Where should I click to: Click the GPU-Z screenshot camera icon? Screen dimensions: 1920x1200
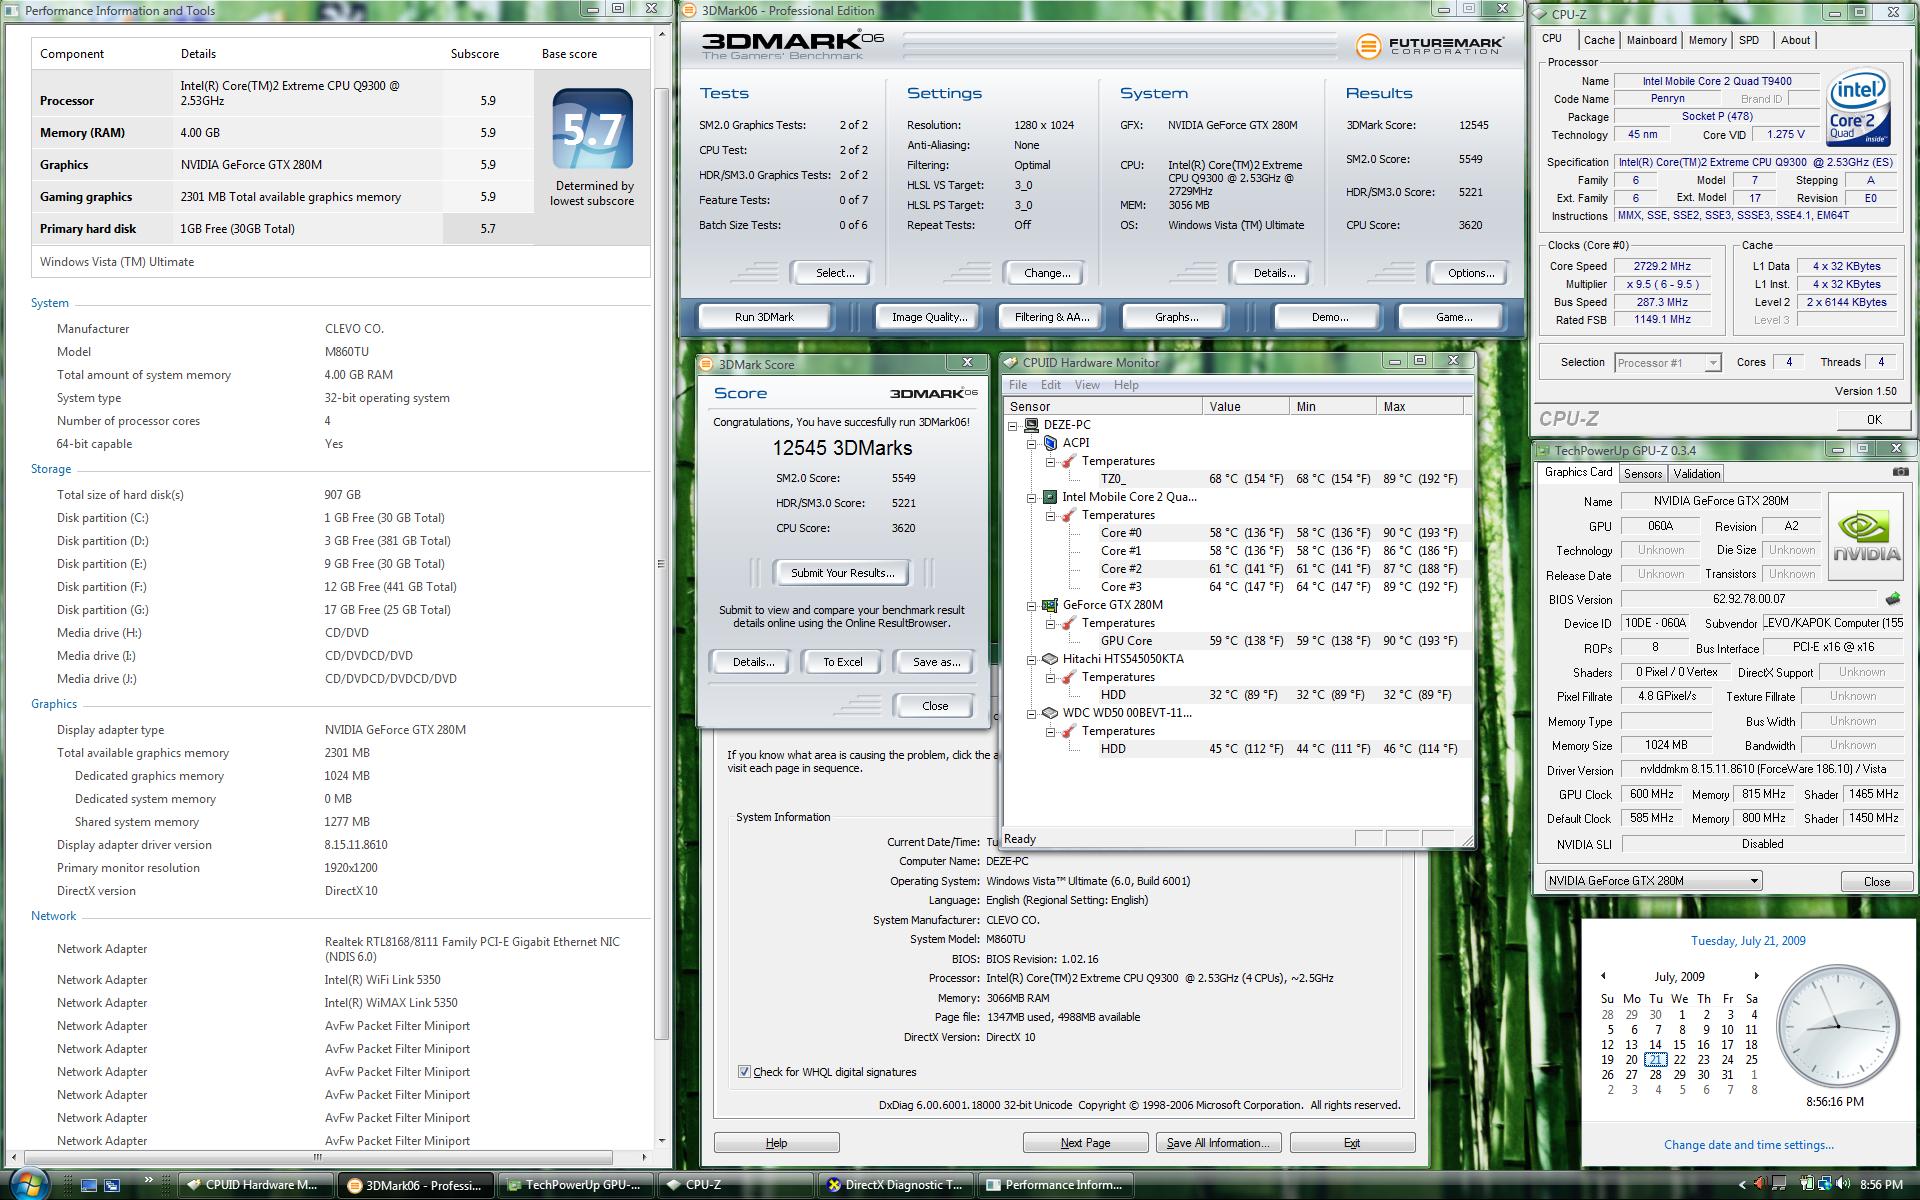1899,472
